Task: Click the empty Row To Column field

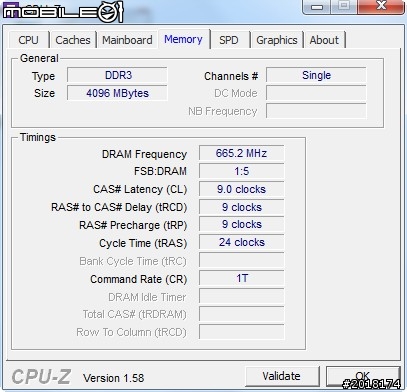Action: 242,332
